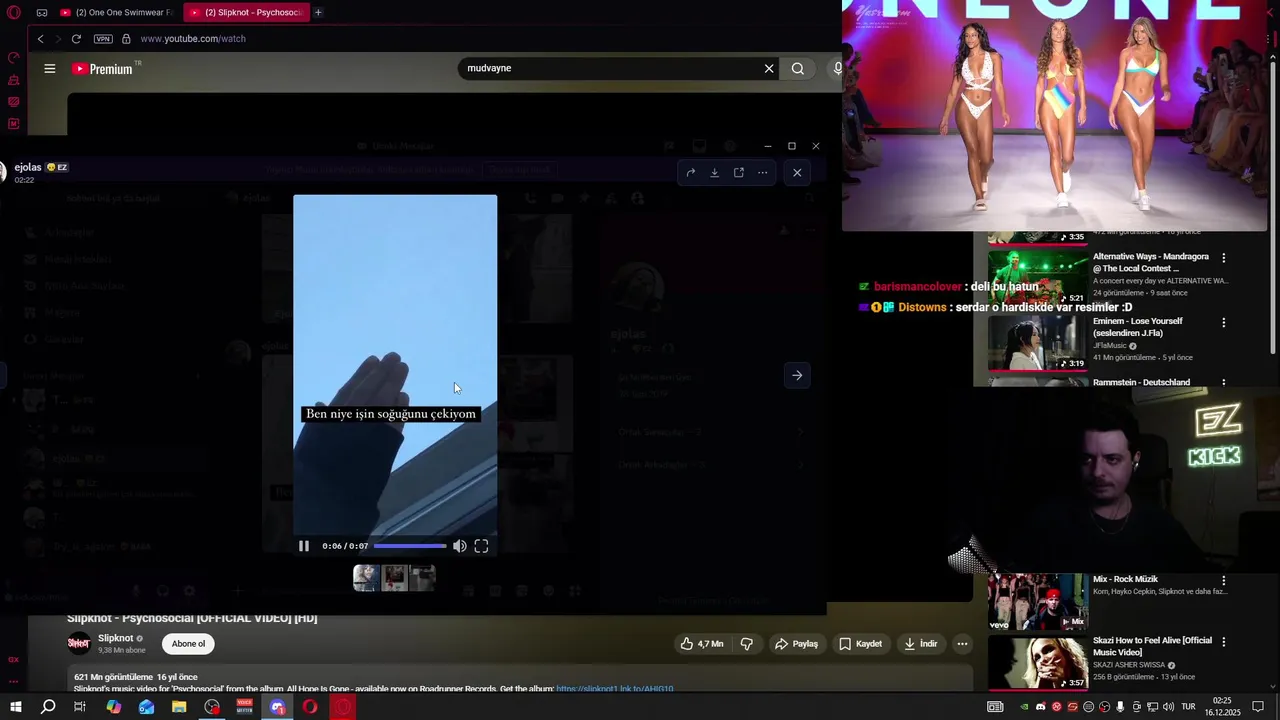Open options menu for Eminem Lose Yourself

pyautogui.click(x=1223, y=323)
